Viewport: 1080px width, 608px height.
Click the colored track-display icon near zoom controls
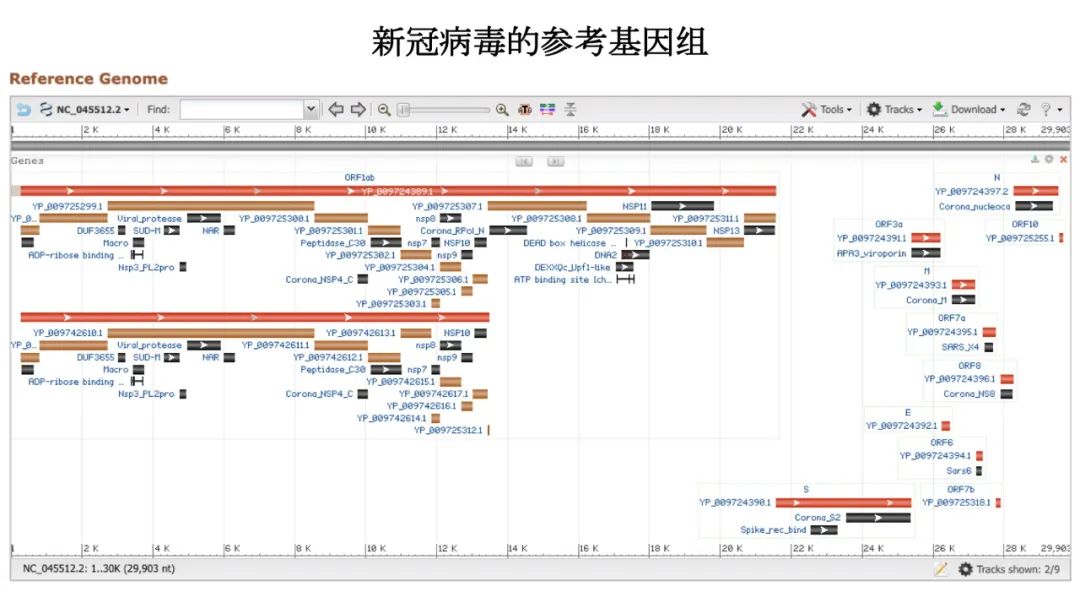tap(547, 109)
